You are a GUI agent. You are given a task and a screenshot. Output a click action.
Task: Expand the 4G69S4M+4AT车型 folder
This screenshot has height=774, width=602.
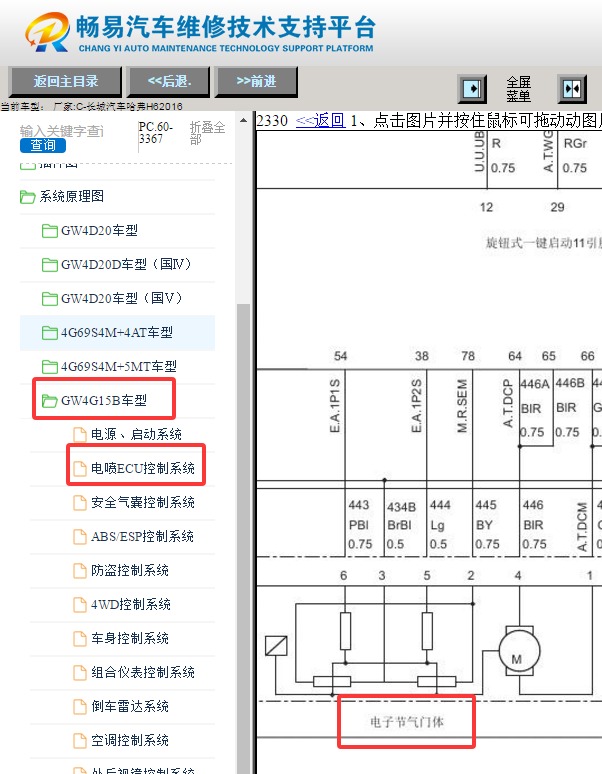(117, 332)
